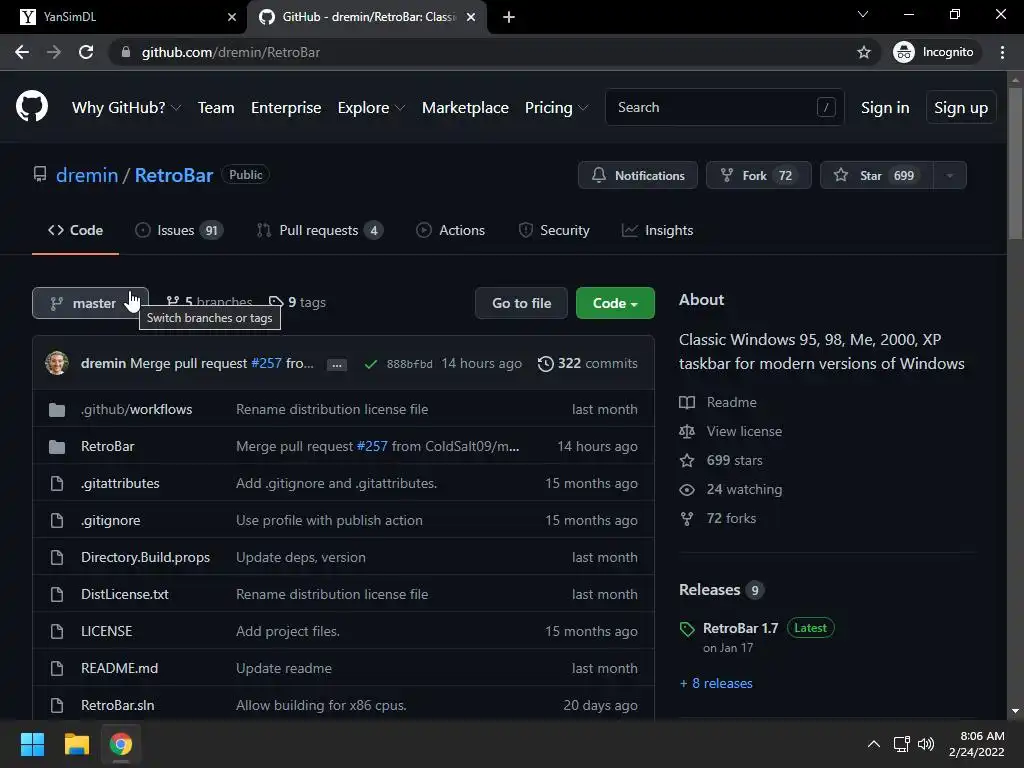1024x768 pixels.
Task: Open the 9 tags link
Action: pos(298,302)
